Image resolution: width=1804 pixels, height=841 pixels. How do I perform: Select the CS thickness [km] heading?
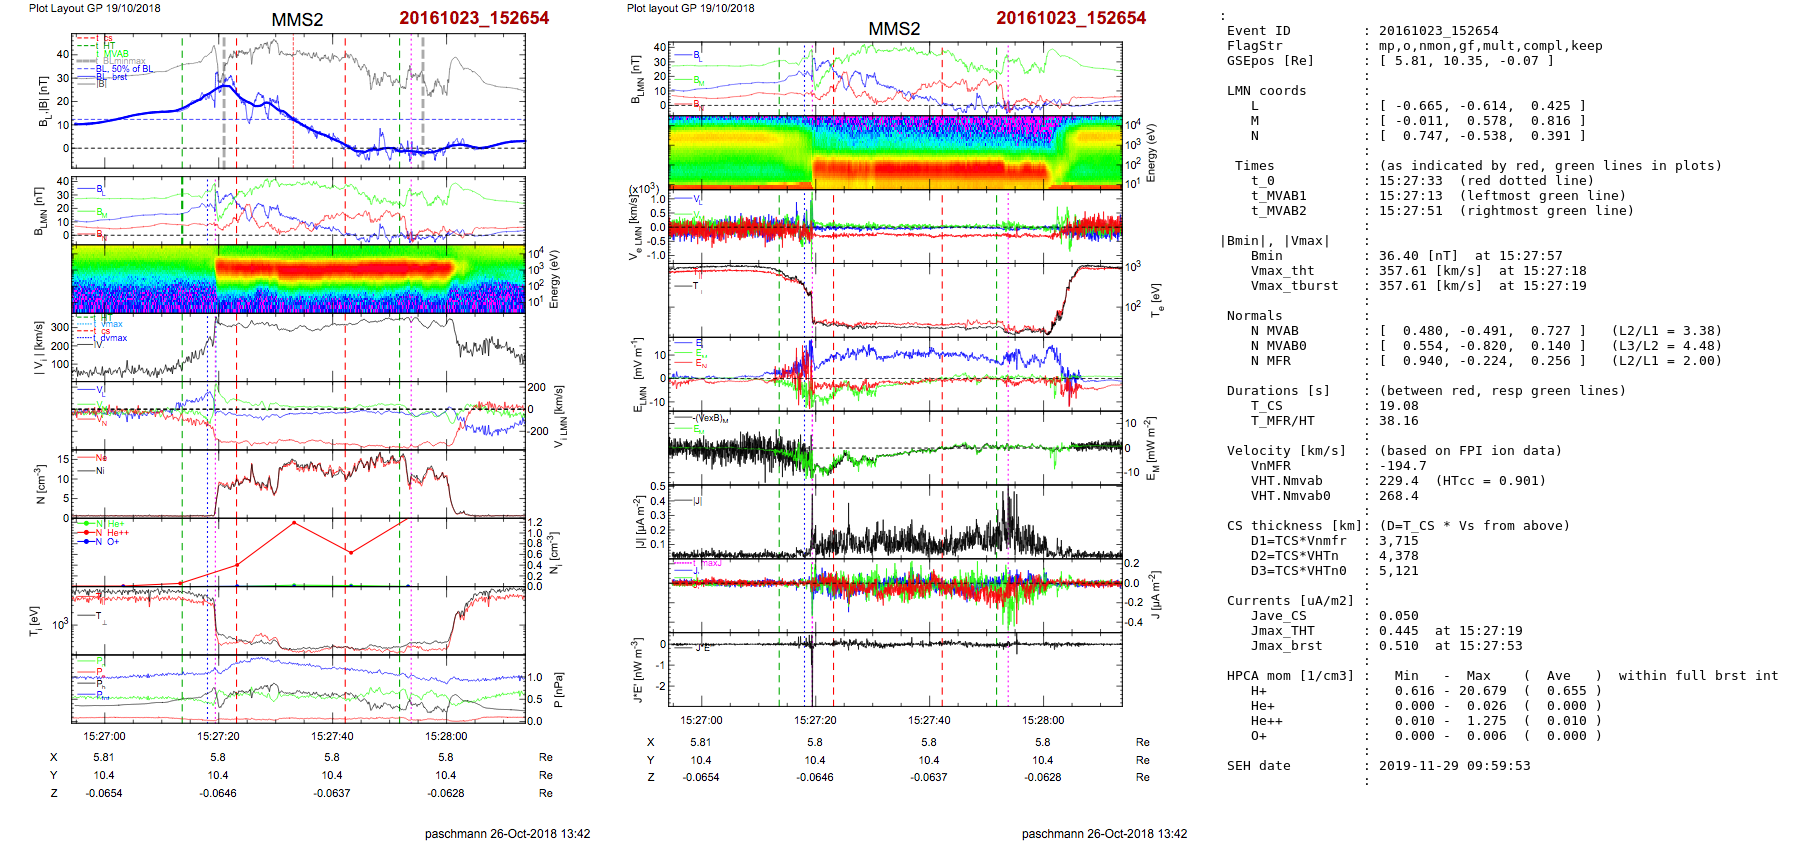(x=1294, y=526)
